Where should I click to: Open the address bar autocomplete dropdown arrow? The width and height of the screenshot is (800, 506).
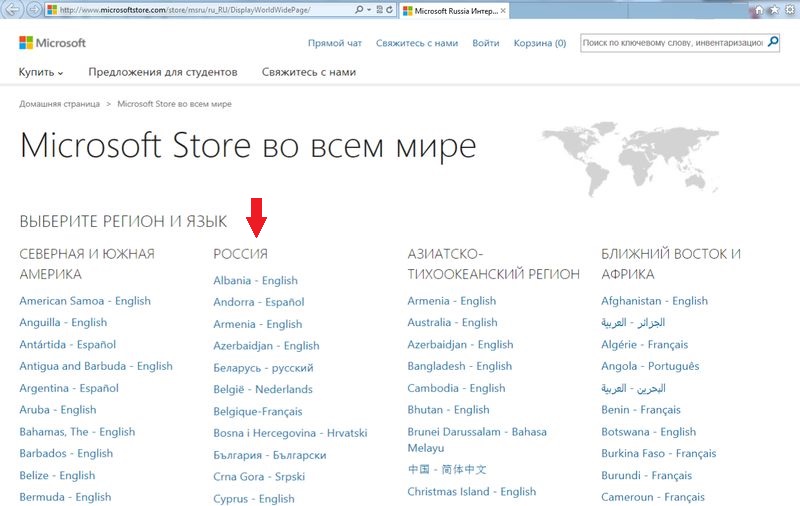[x=368, y=10]
